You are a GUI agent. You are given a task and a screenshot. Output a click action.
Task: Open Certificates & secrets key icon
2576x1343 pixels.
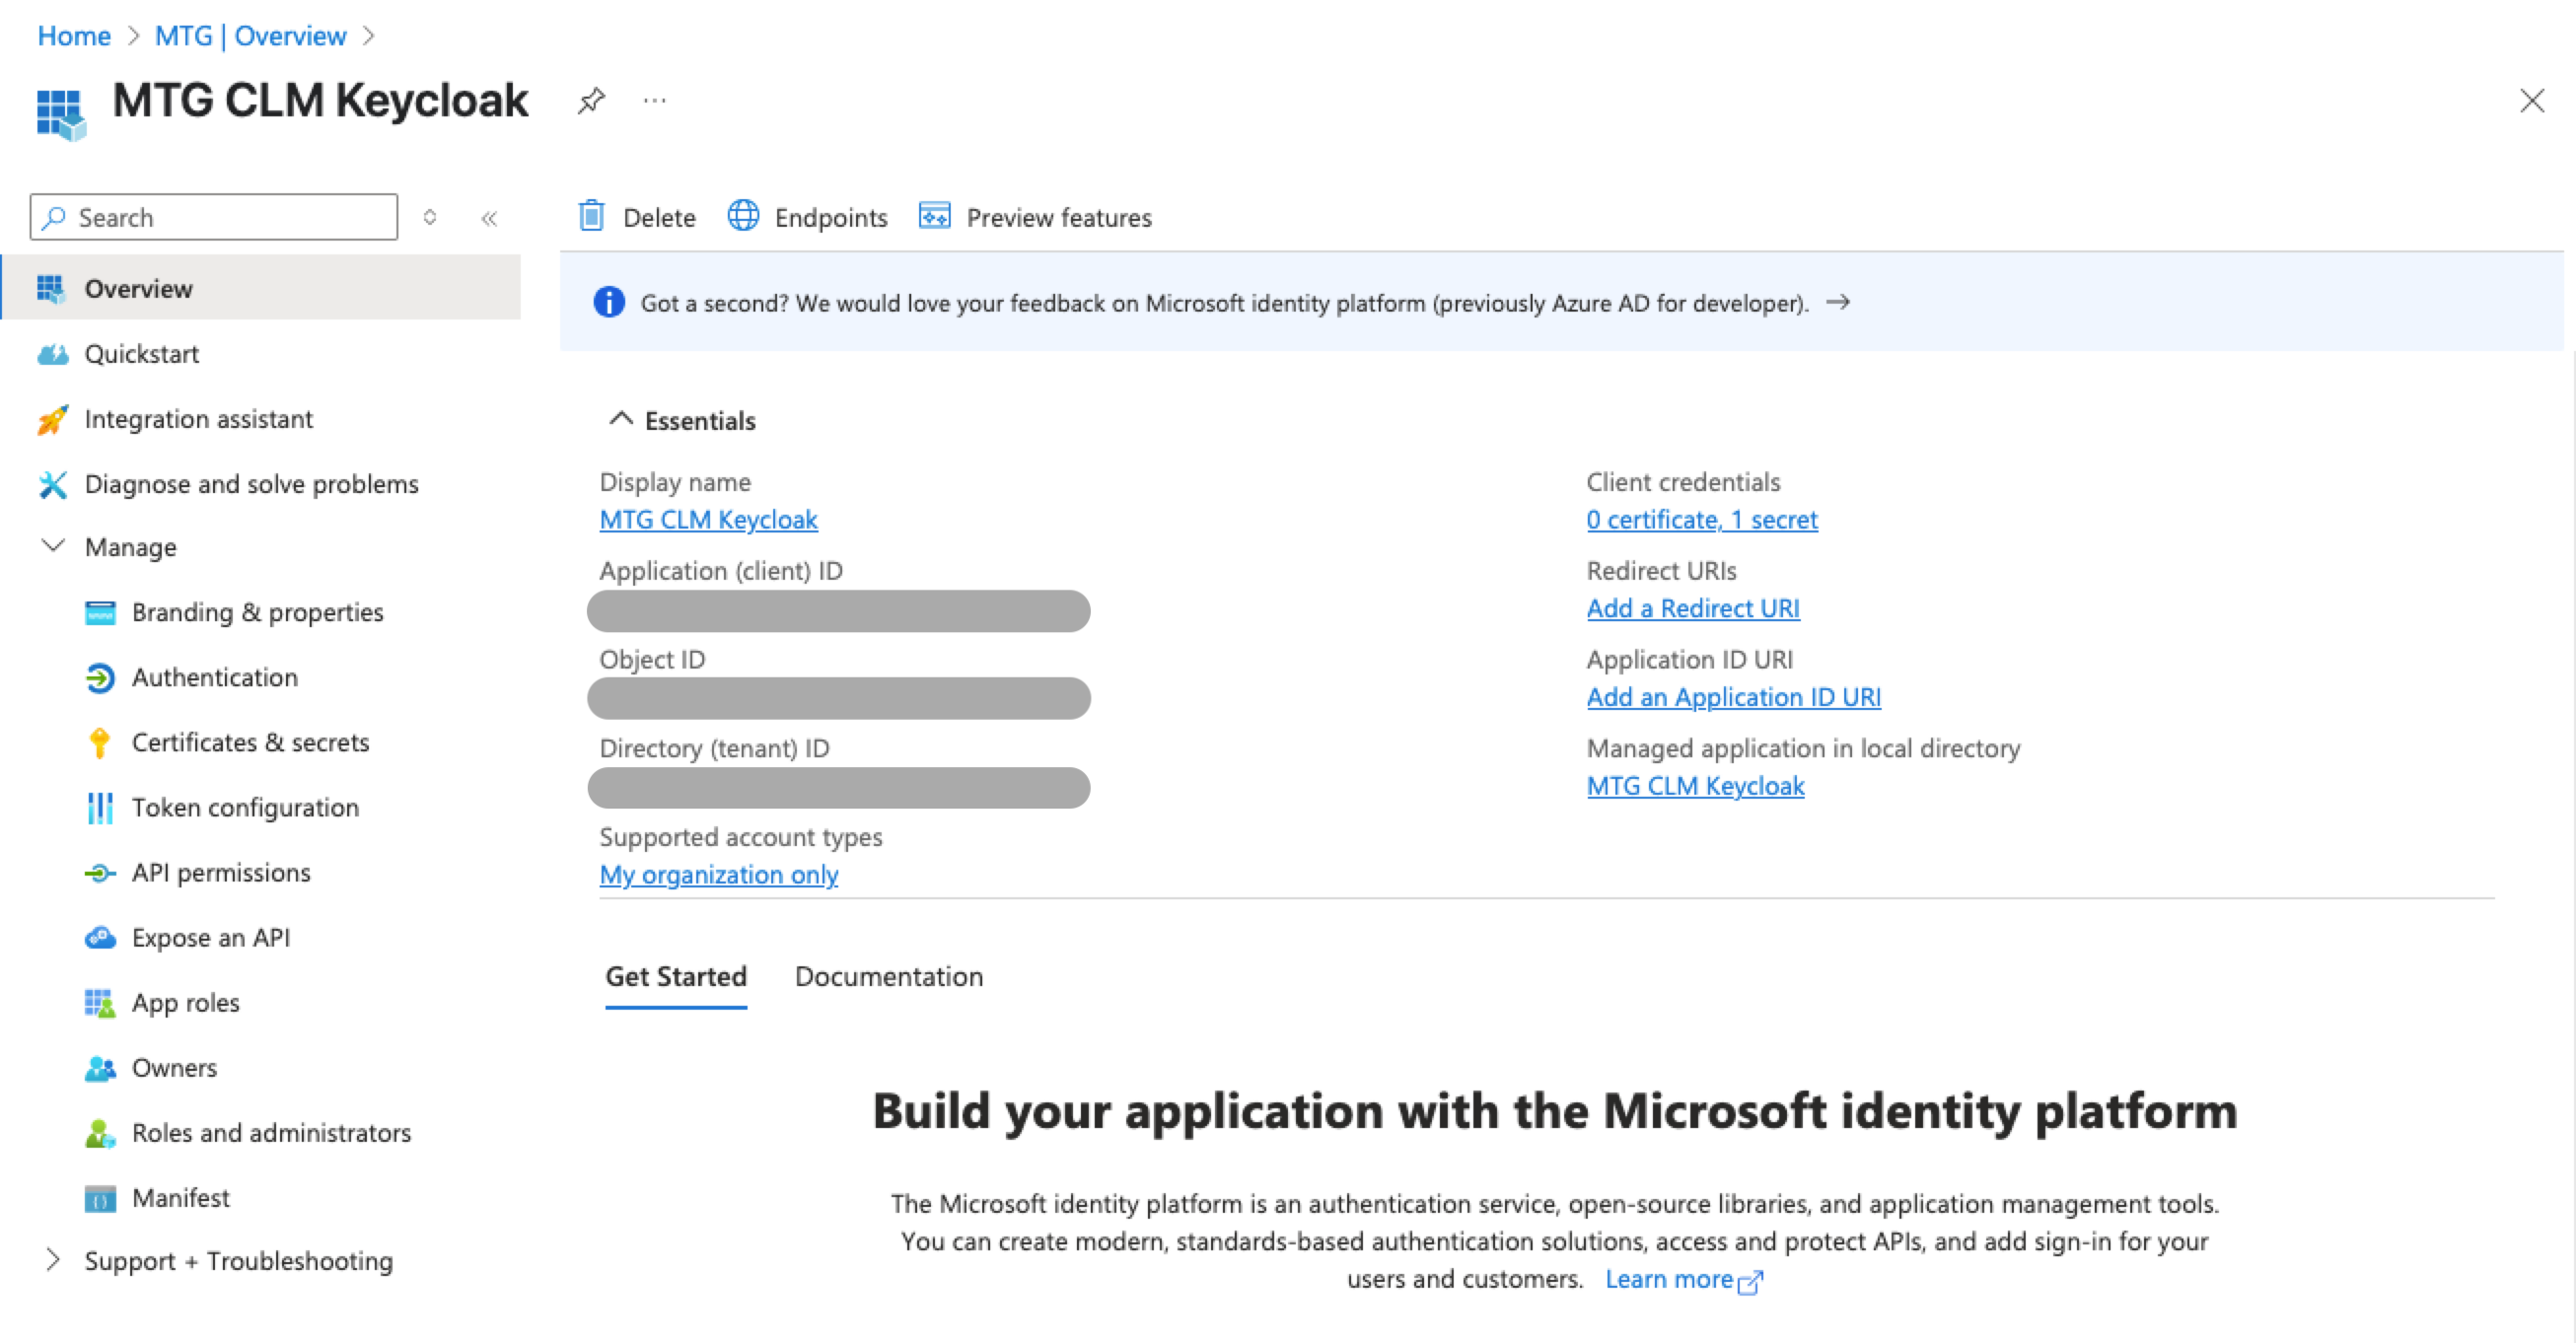click(99, 742)
